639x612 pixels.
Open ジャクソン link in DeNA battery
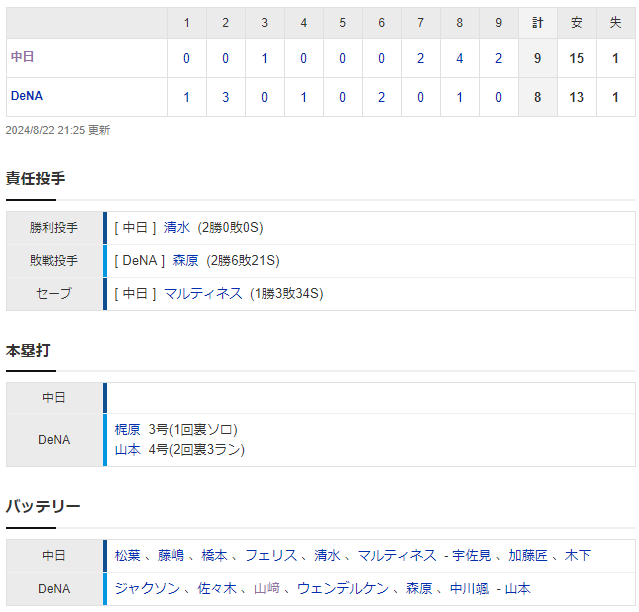(147, 588)
